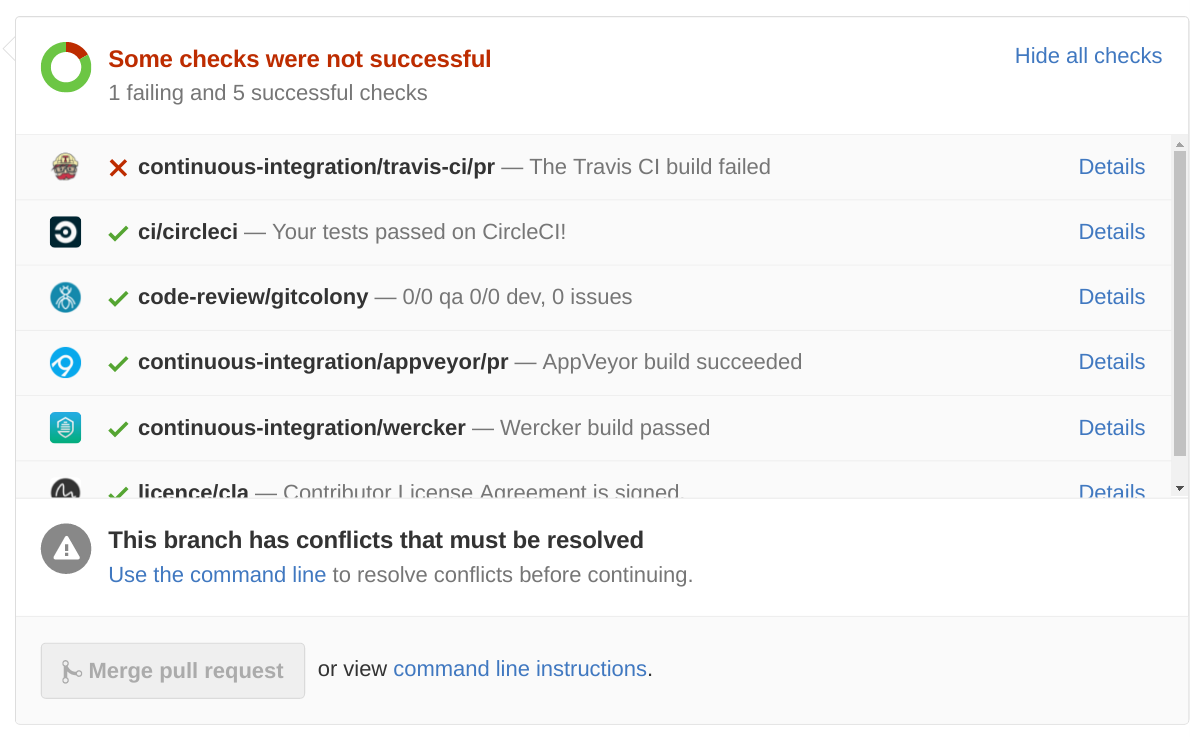Collapse the checks list via Hide all checks
1203x737 pixels.
coord(1088,56)
